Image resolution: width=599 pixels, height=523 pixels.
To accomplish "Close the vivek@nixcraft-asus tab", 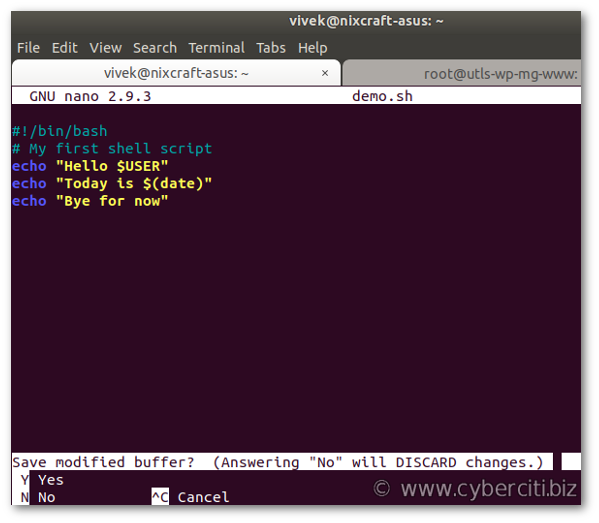I will [325, 73].
